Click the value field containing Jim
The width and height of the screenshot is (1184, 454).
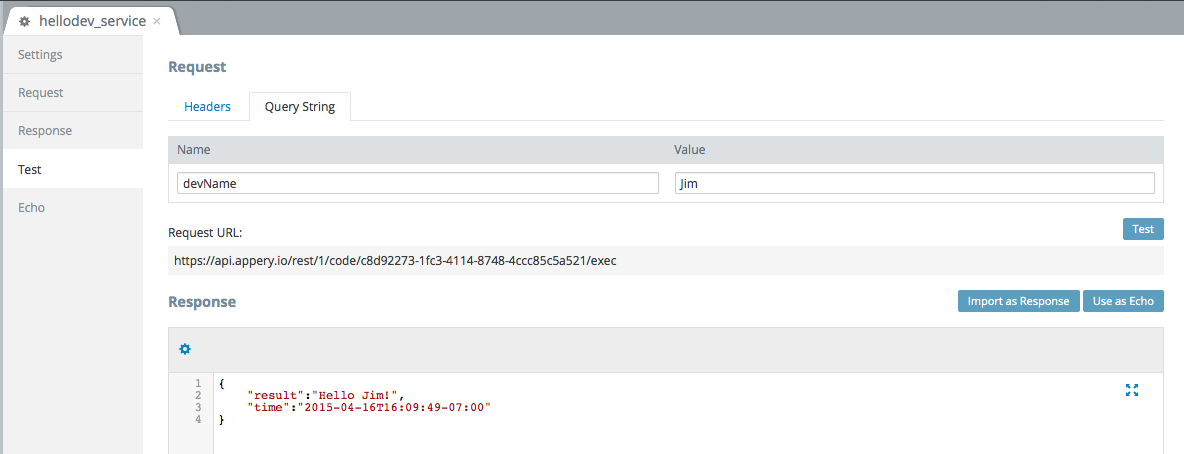pos(914,183)
